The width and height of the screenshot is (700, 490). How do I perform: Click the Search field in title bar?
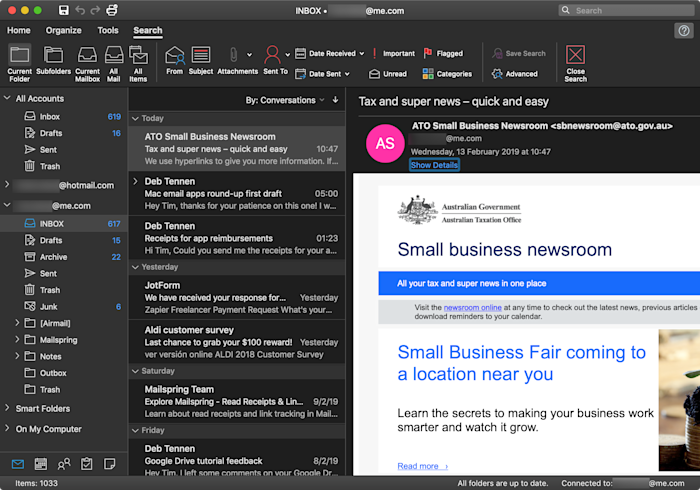pyautogui.click(x=627, y=10)
